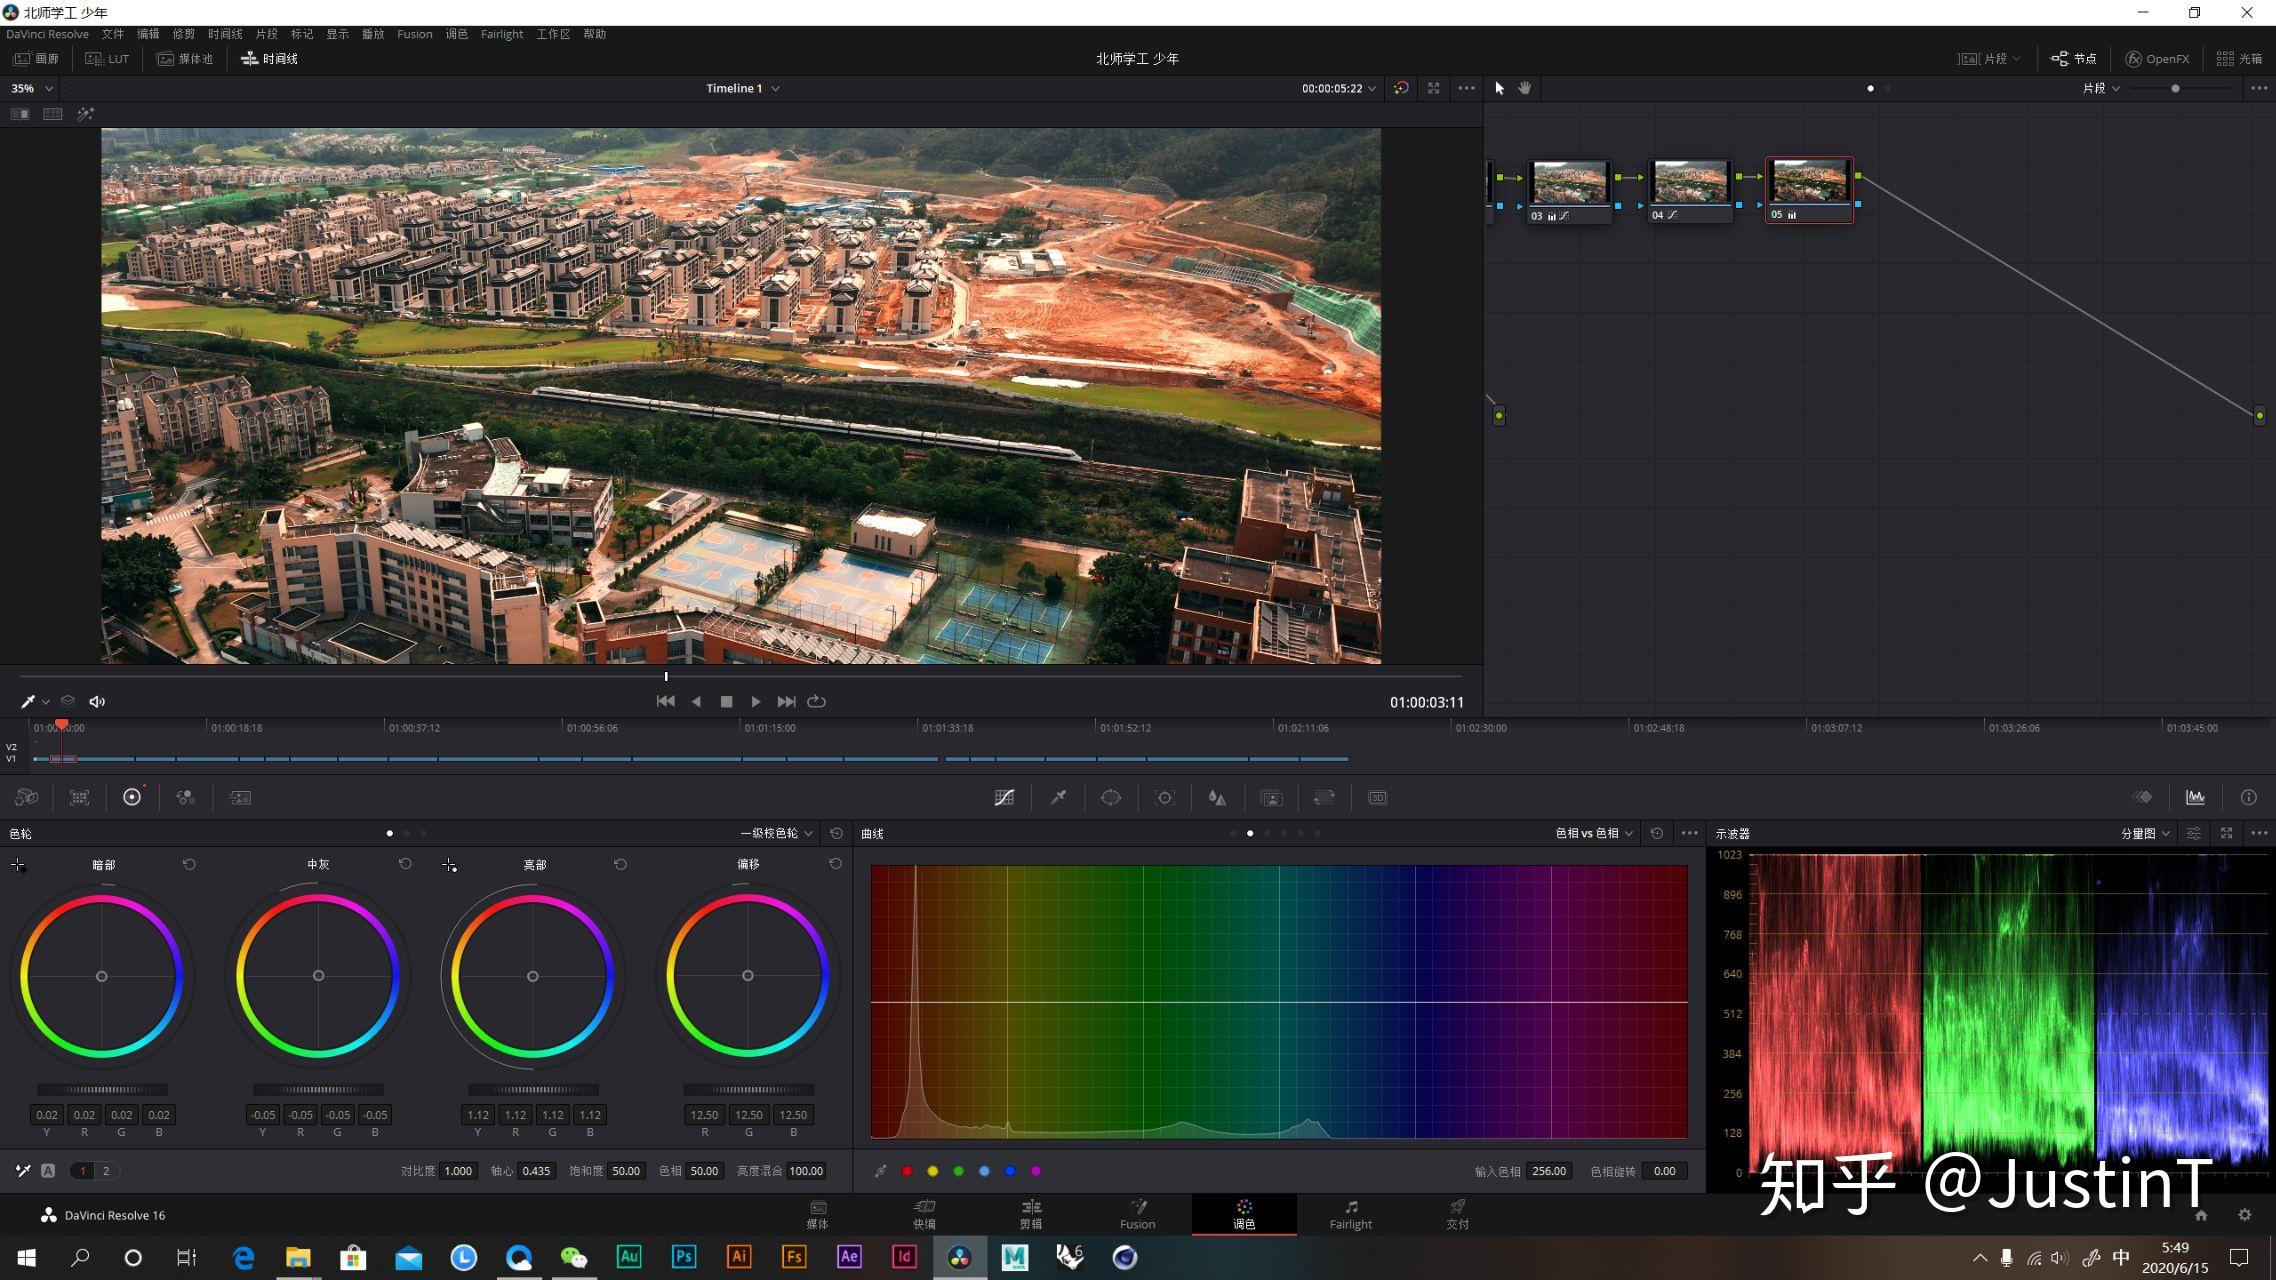Image resolution: width=2276 pixels, height=1280 pixels.
Task: Select the hand pan tool in node editor
Action: [1524, 88]
